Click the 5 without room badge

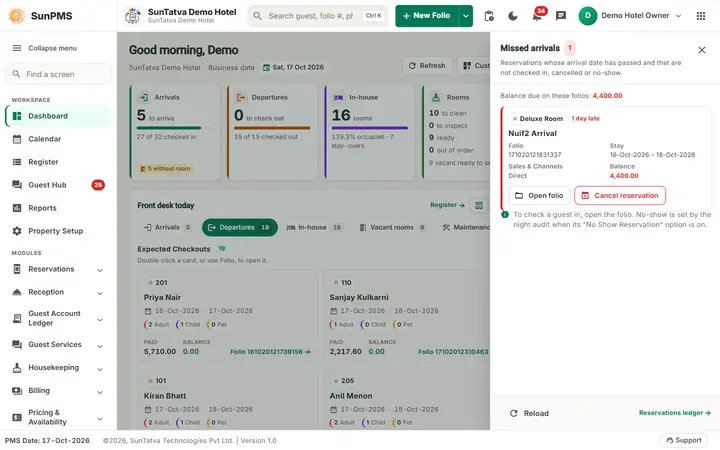(x=165, y=169)
